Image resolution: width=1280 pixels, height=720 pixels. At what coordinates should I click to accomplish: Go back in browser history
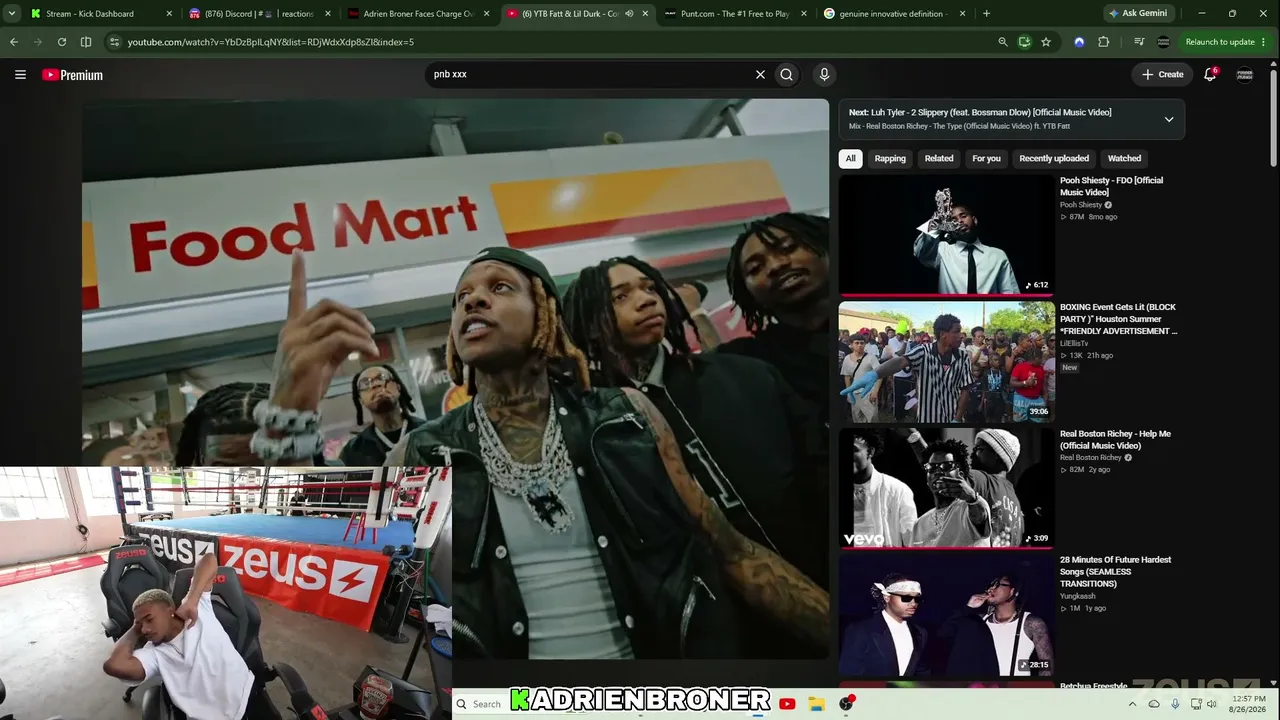pyautogui.click(x=14, y=42)
